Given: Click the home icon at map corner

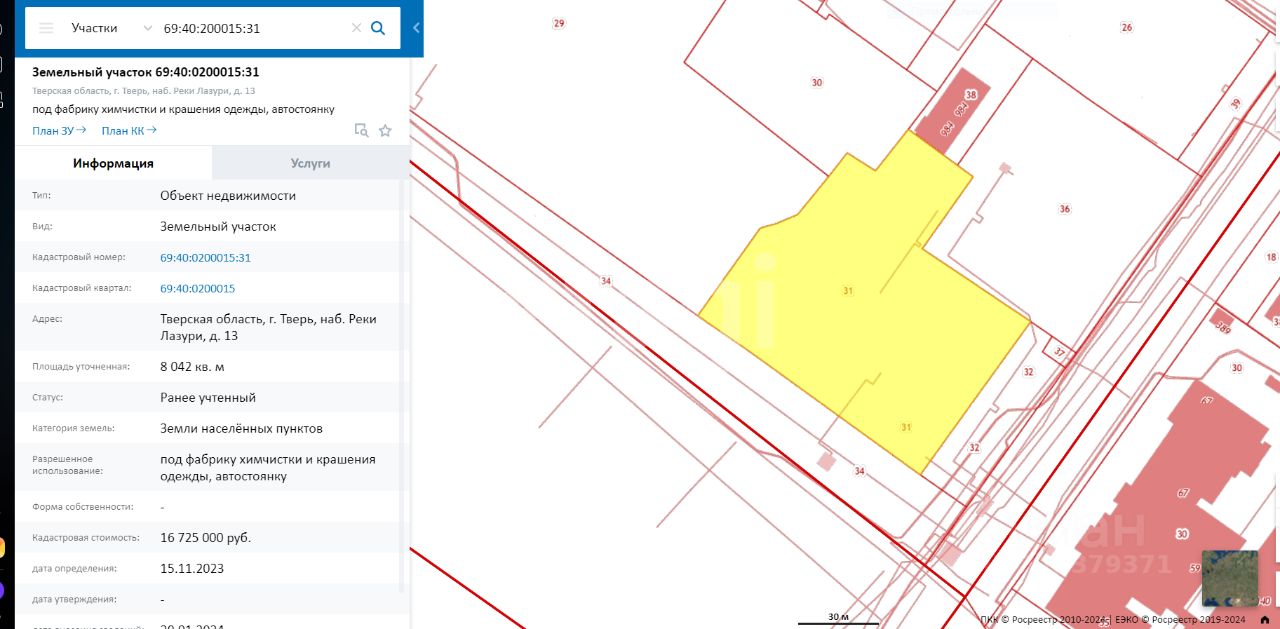Looking at the screenshot, I should click(1265, 619).
